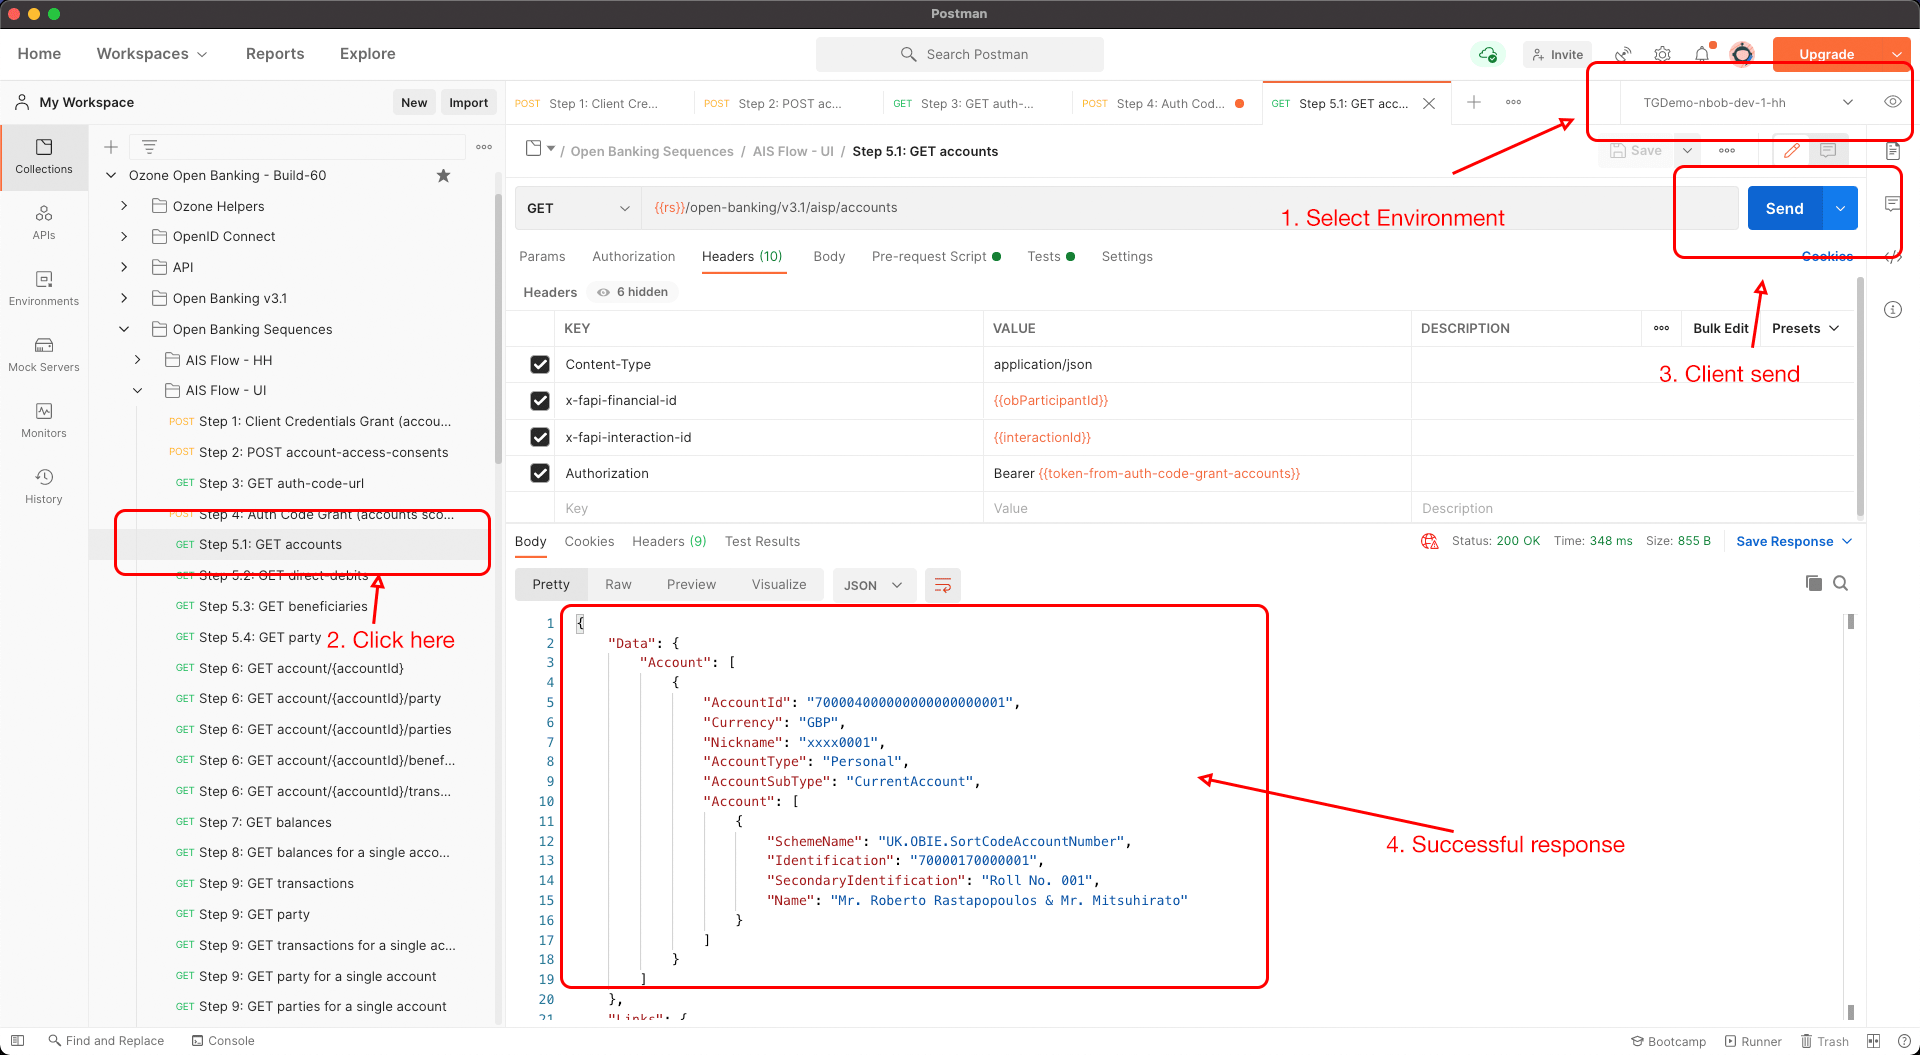
Task: Click the notifications bell icon
Action: click(x=1701, y=54)
